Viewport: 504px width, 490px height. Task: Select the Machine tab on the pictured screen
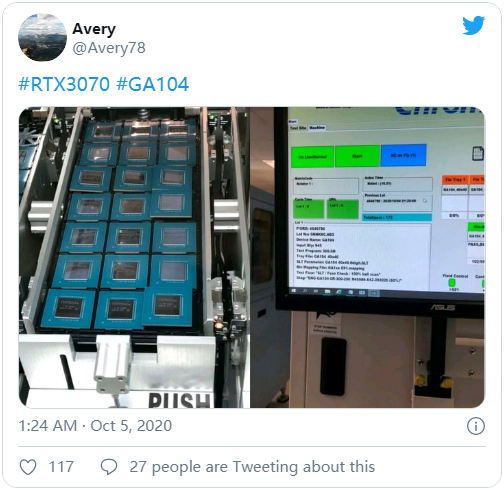point(317,128)
